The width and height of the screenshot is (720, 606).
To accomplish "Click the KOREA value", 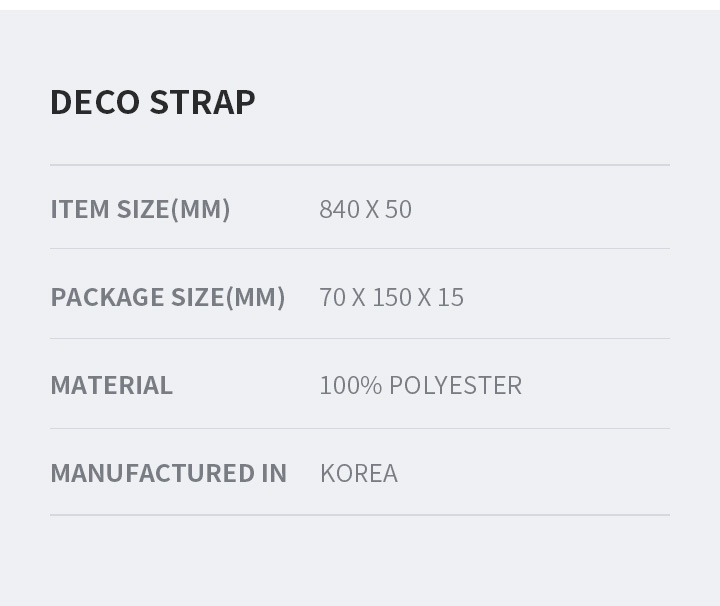I will (358, 473).
